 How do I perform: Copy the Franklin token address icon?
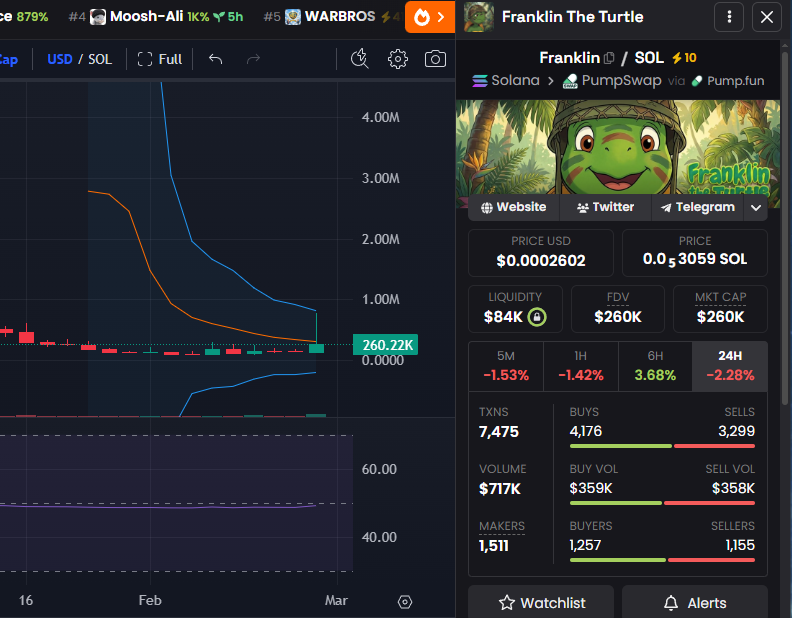click(x=609, y=58)
